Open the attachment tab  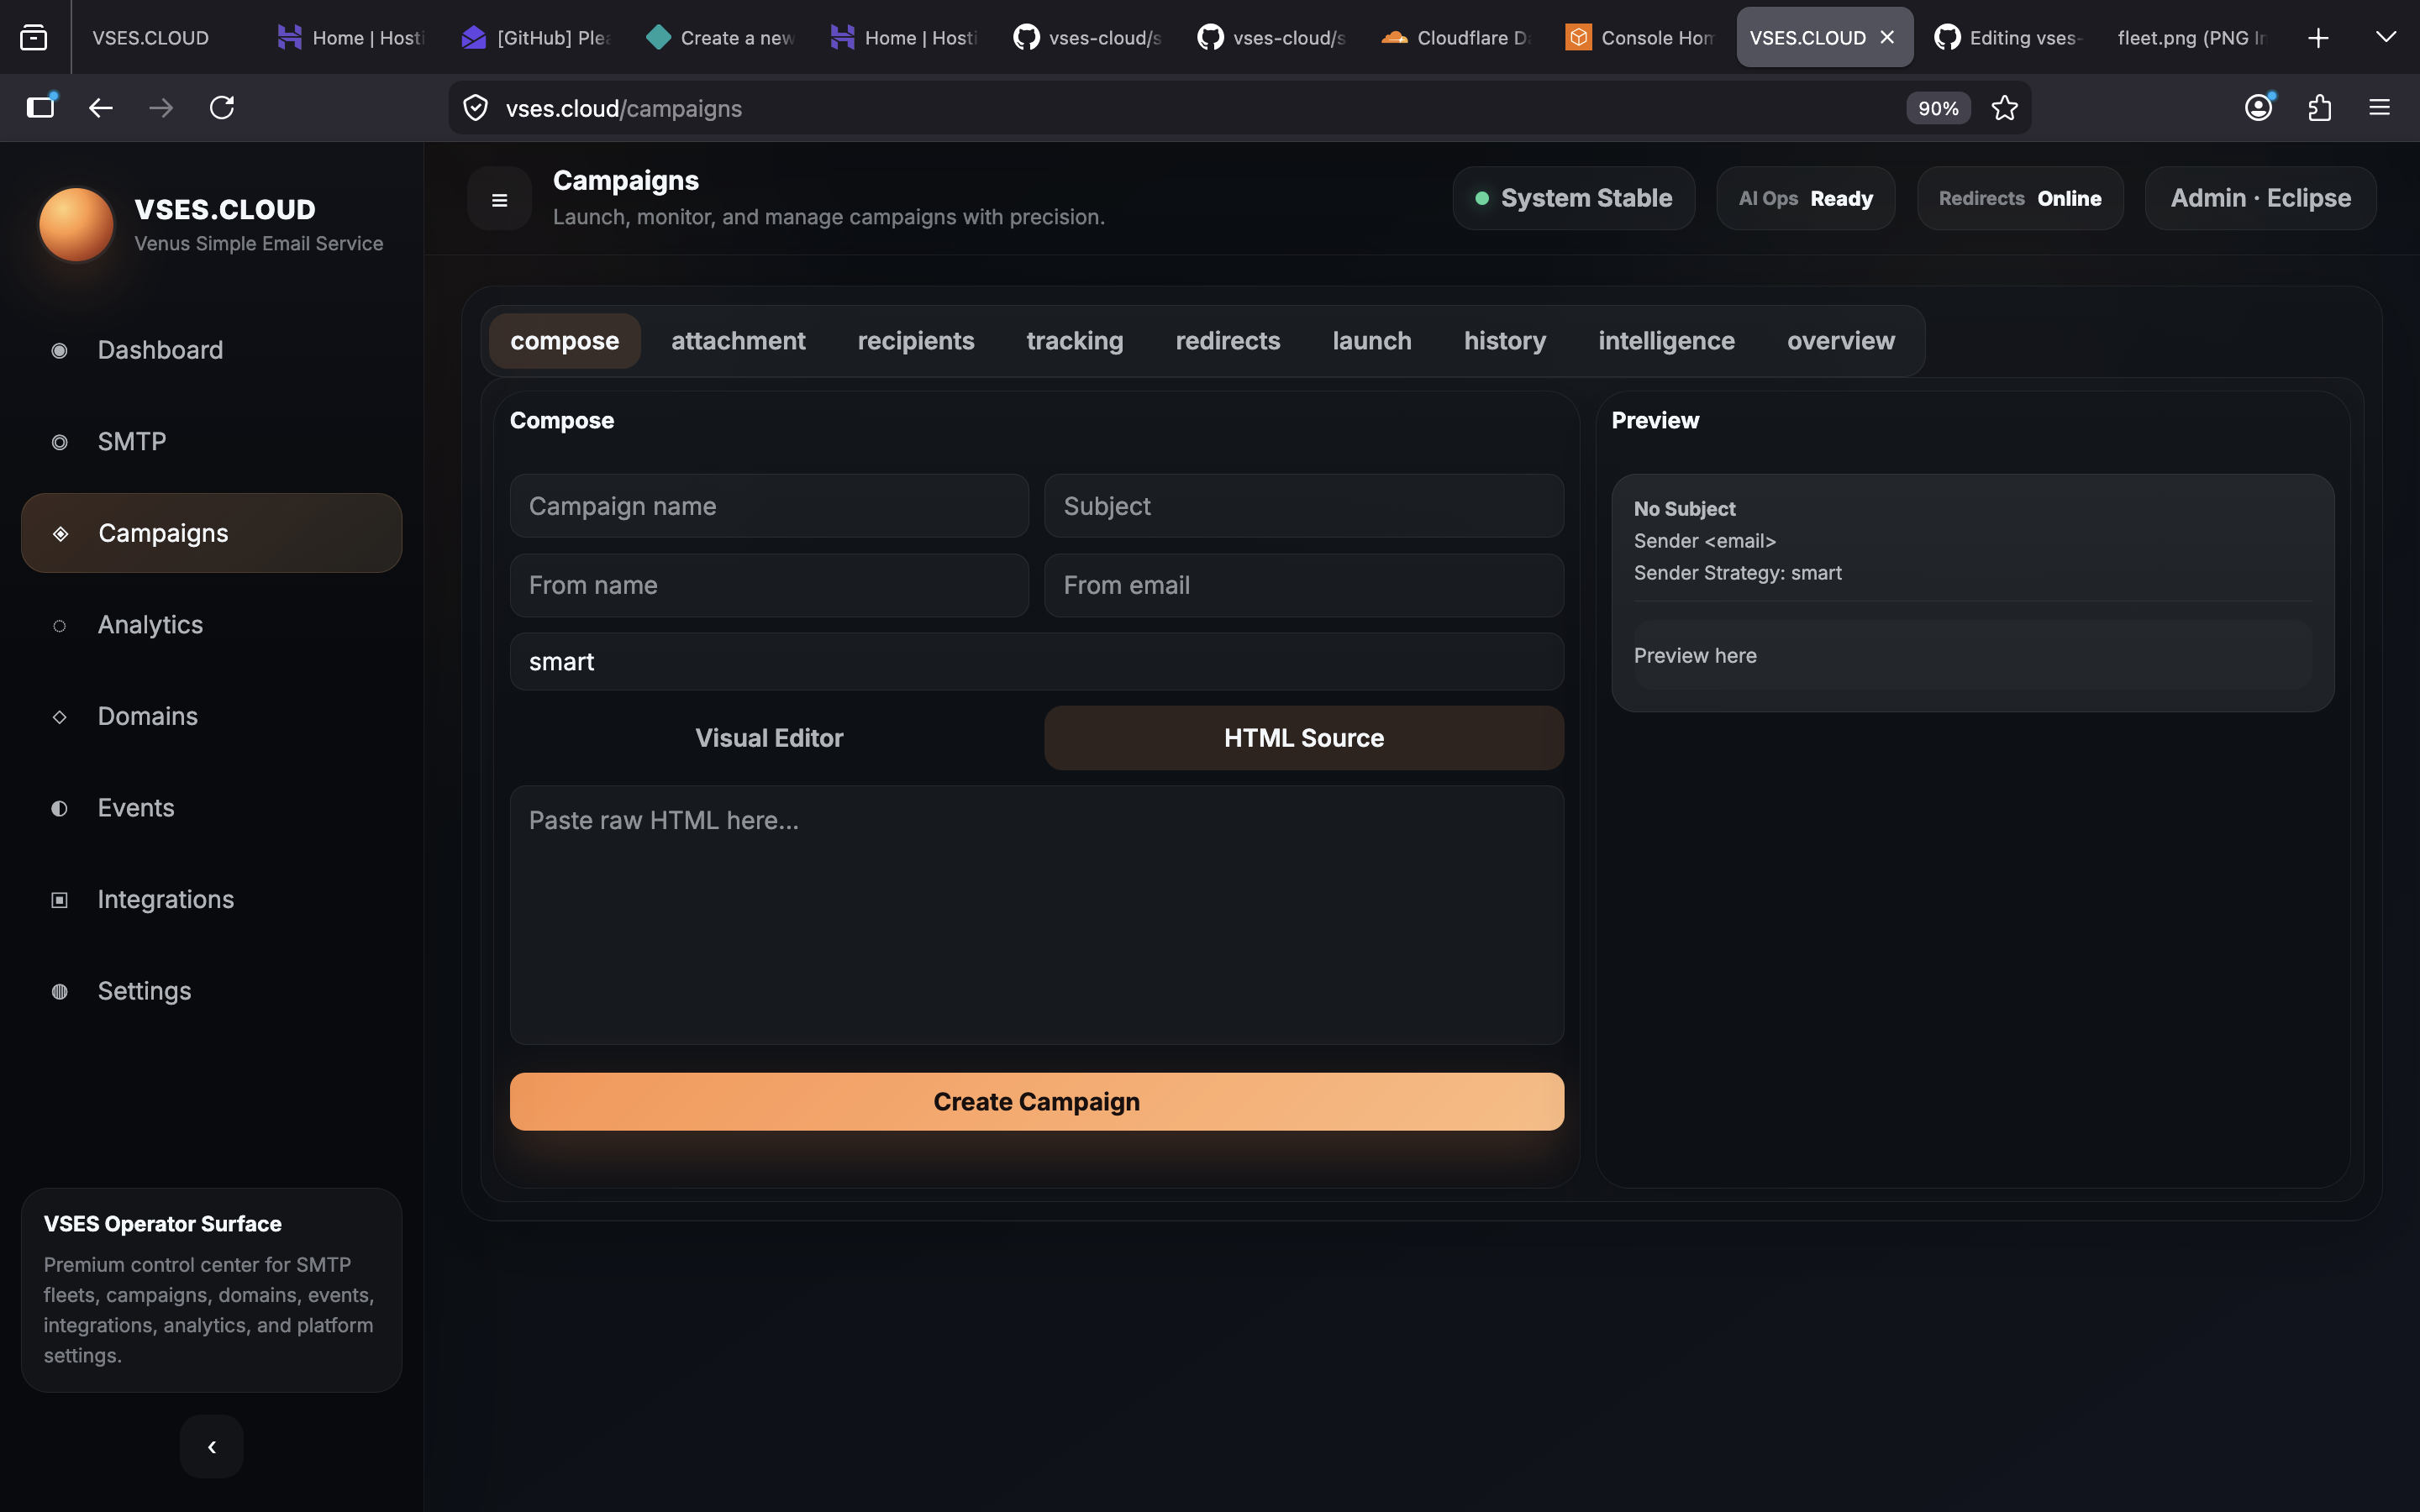pyautogui.click(x=738, y=341)
